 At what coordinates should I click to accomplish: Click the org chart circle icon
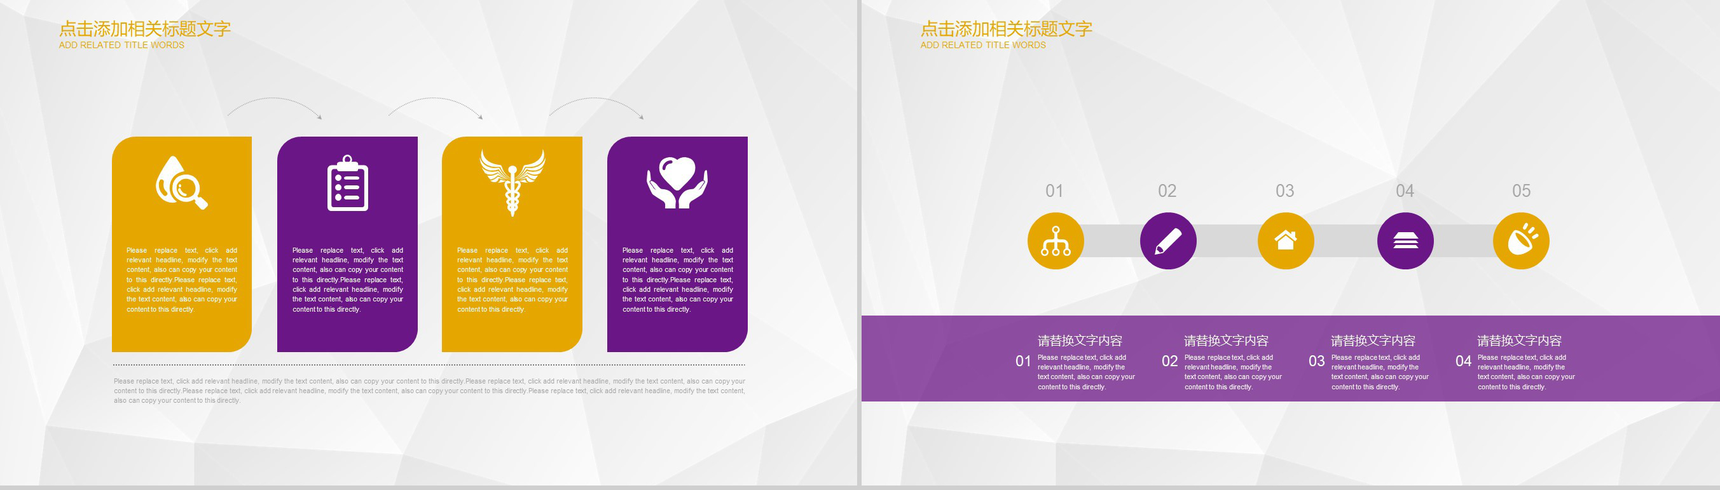pyautogui.click(x=1055, y=241)
